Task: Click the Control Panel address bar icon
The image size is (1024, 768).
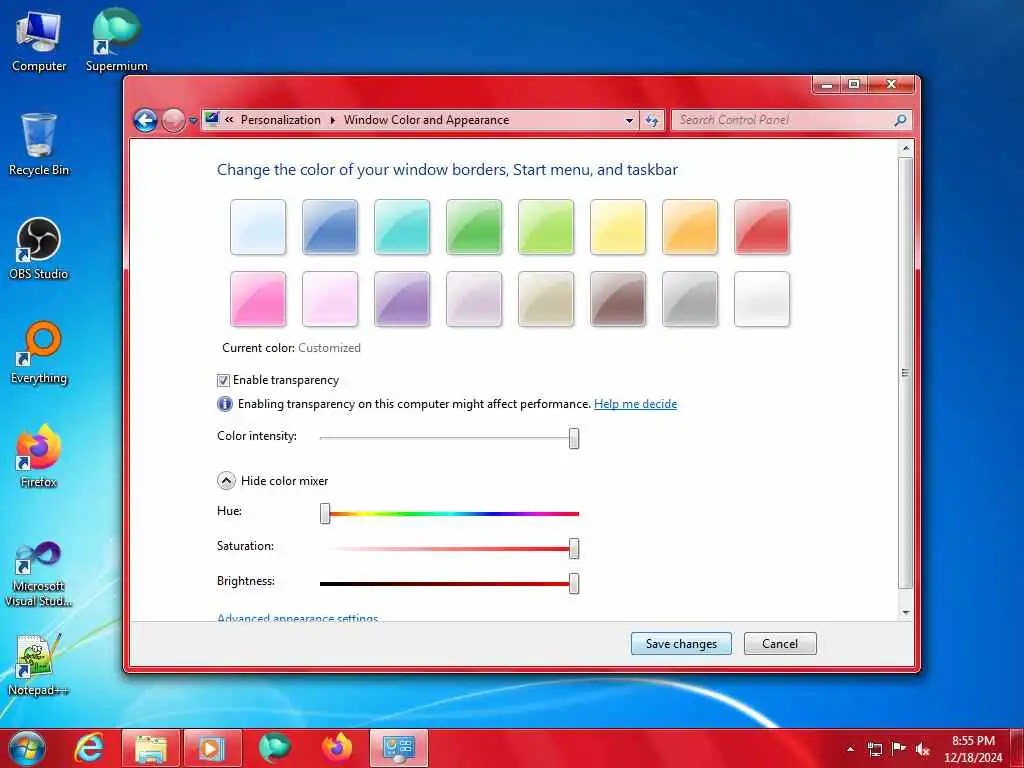Action: (212, 120)
